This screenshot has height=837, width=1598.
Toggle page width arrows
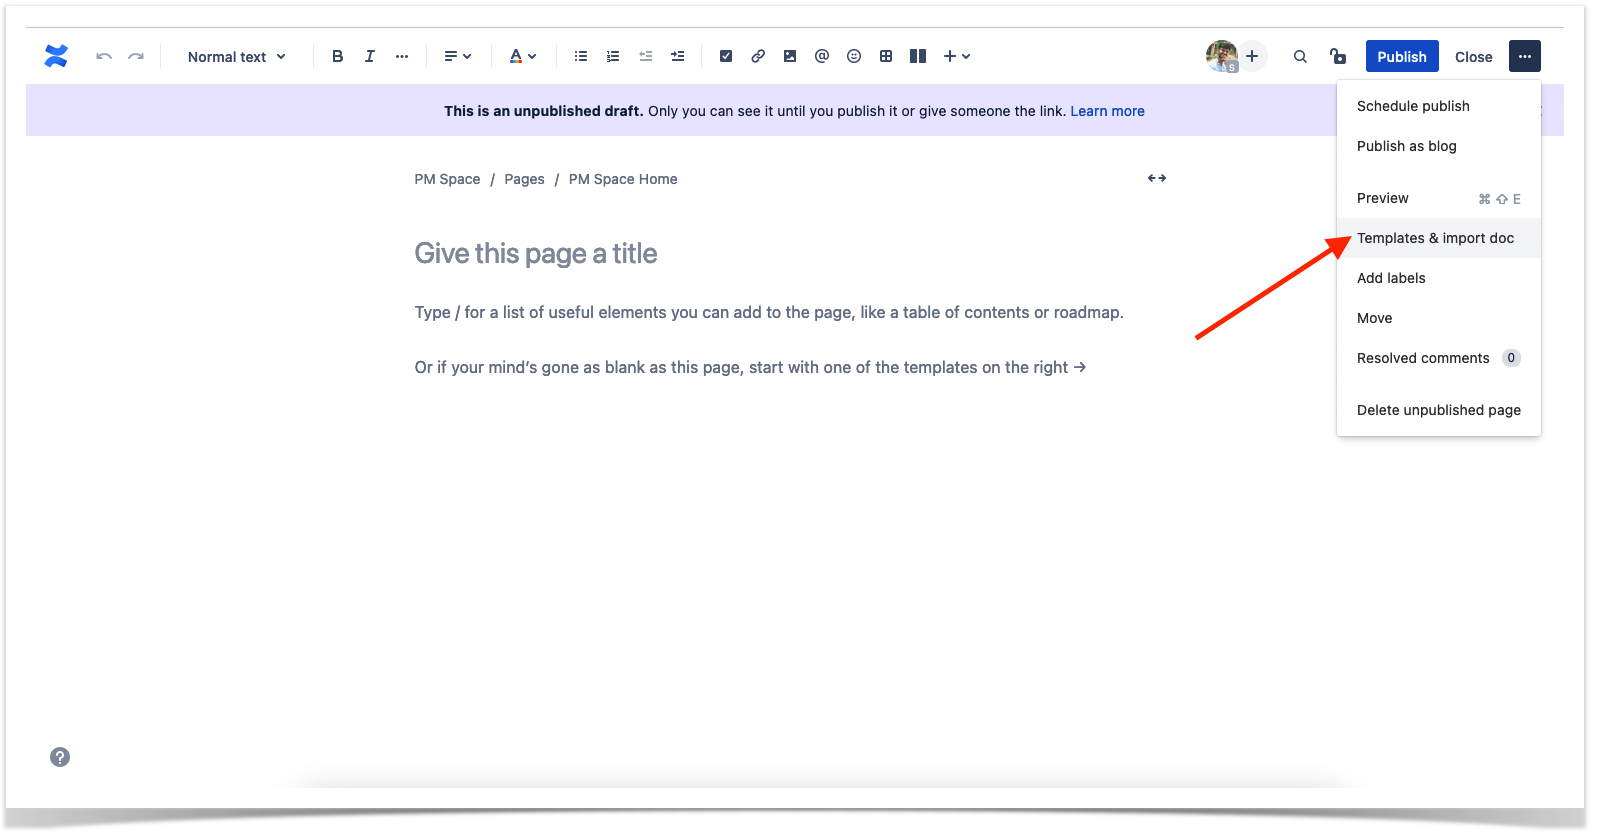(1157, 178)
